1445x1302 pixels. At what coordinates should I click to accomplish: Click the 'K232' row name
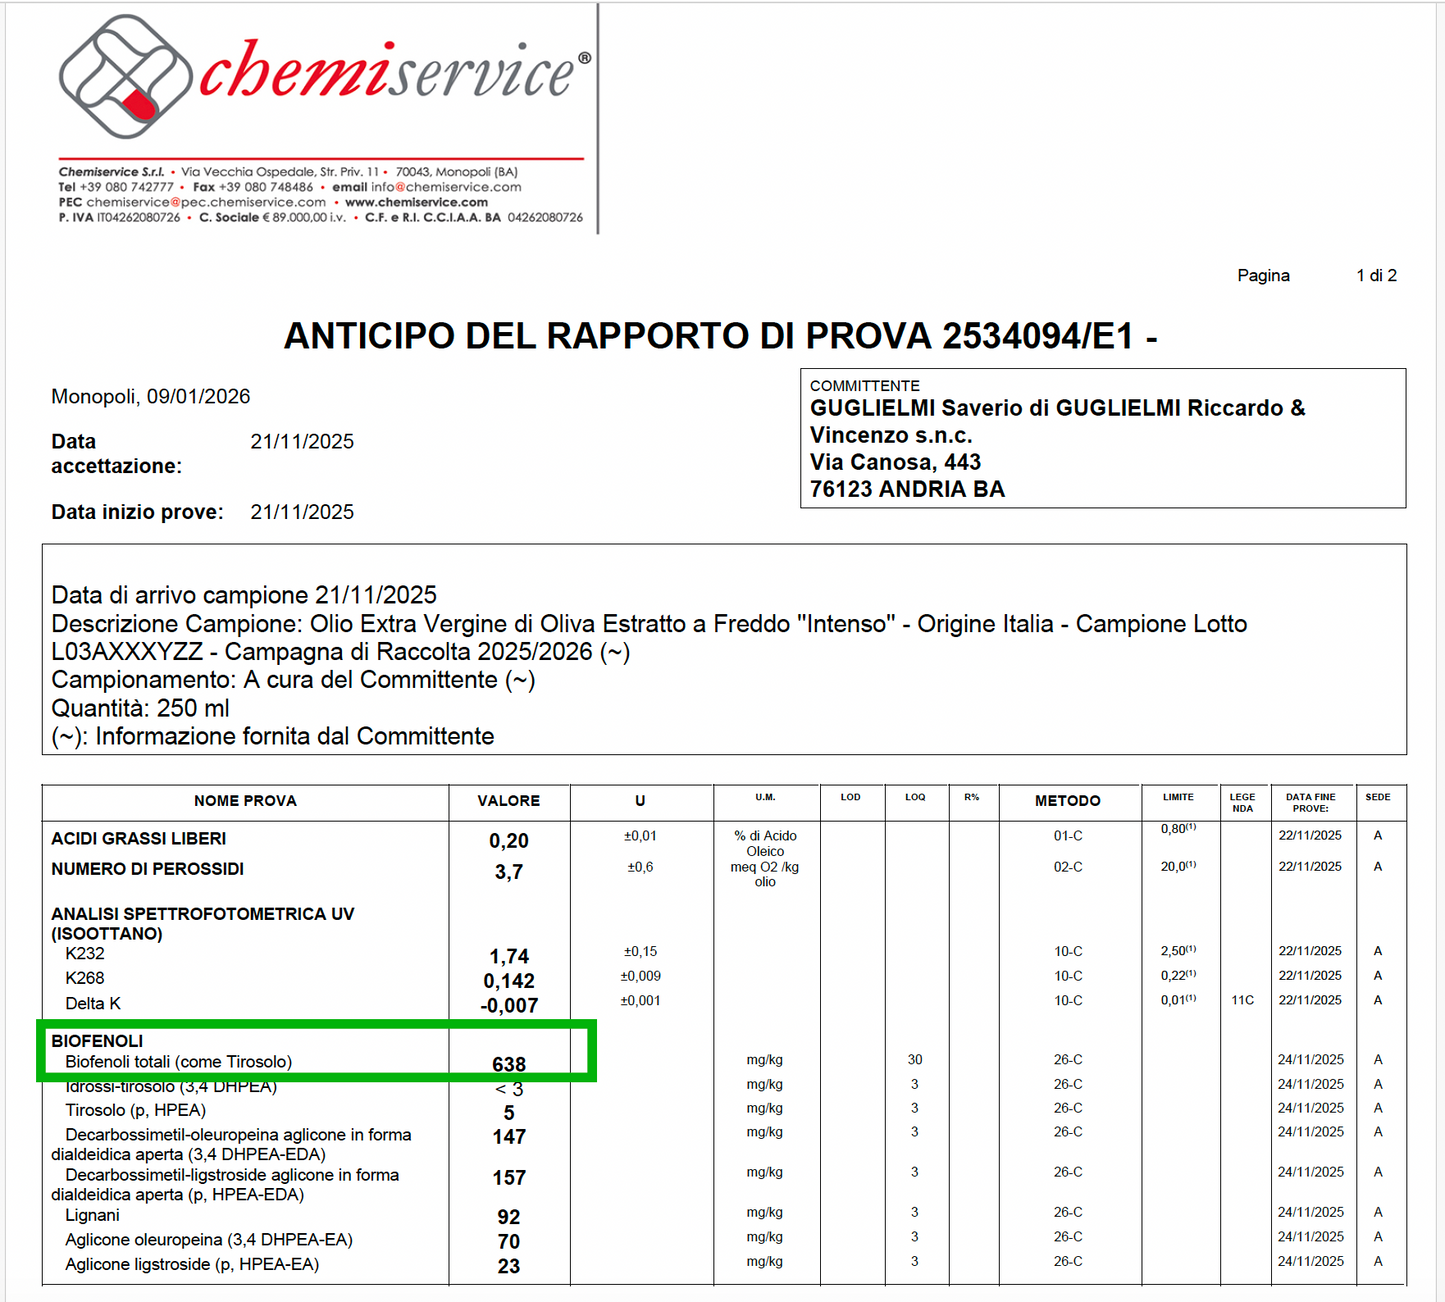point(85,954)
